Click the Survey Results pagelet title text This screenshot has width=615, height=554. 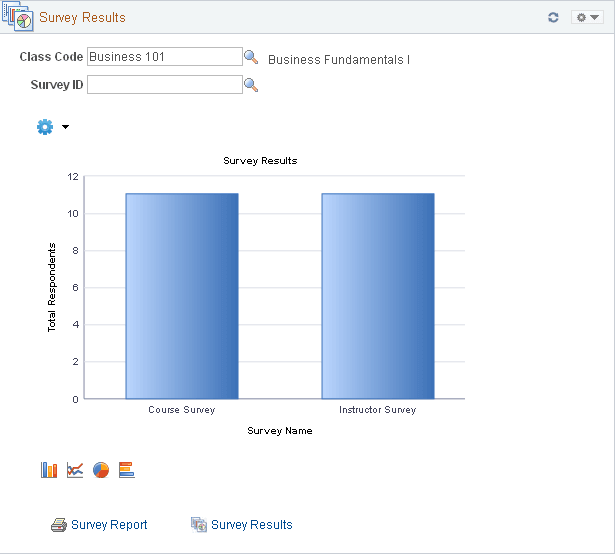(82, 18)
